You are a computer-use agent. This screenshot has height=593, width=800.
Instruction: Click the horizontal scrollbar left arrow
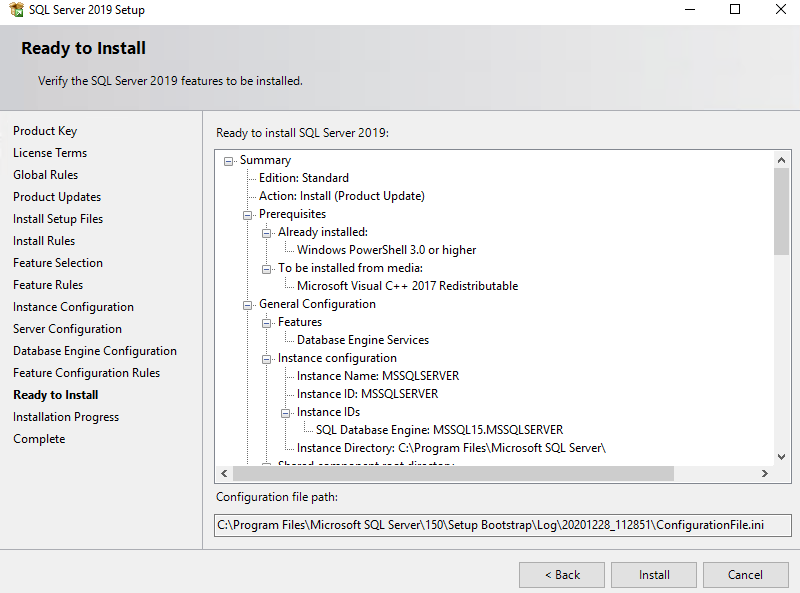224,474
